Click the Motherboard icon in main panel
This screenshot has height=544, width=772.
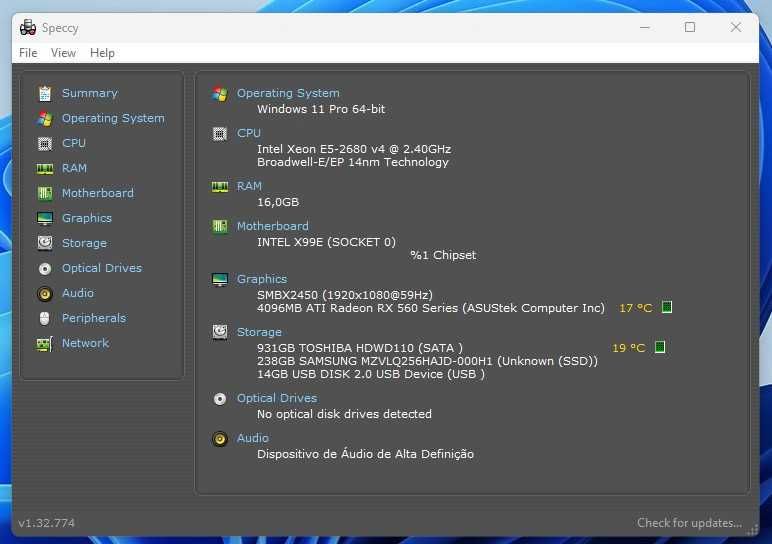tap(220, 226)
